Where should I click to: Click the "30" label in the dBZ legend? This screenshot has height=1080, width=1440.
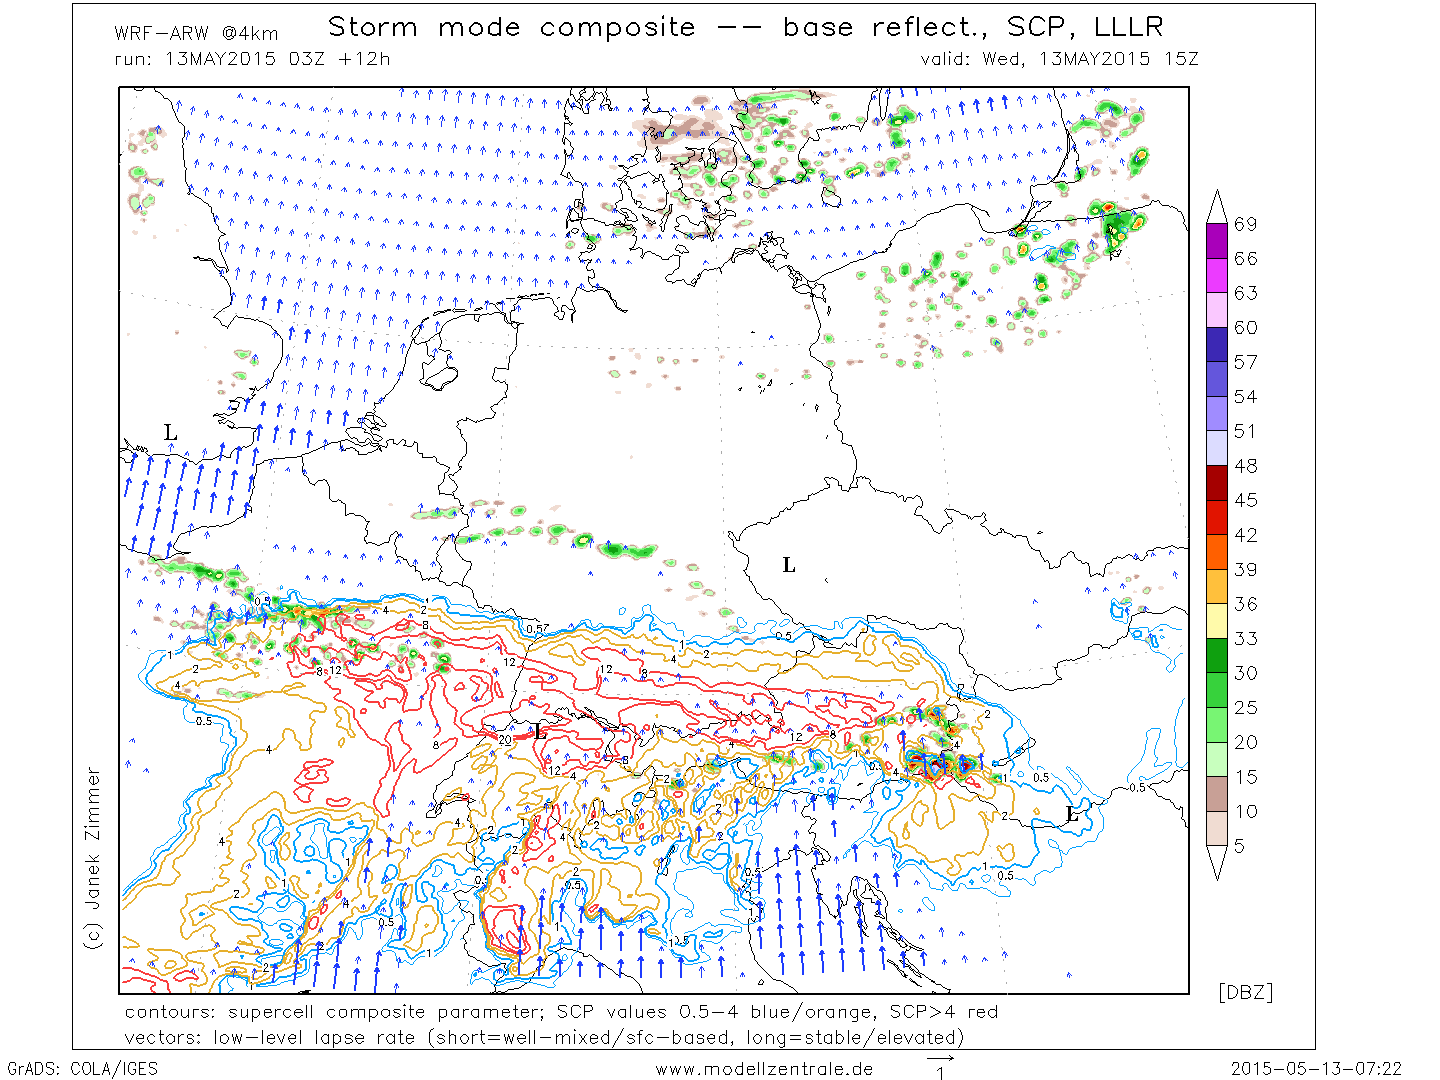click(1246, 673)
